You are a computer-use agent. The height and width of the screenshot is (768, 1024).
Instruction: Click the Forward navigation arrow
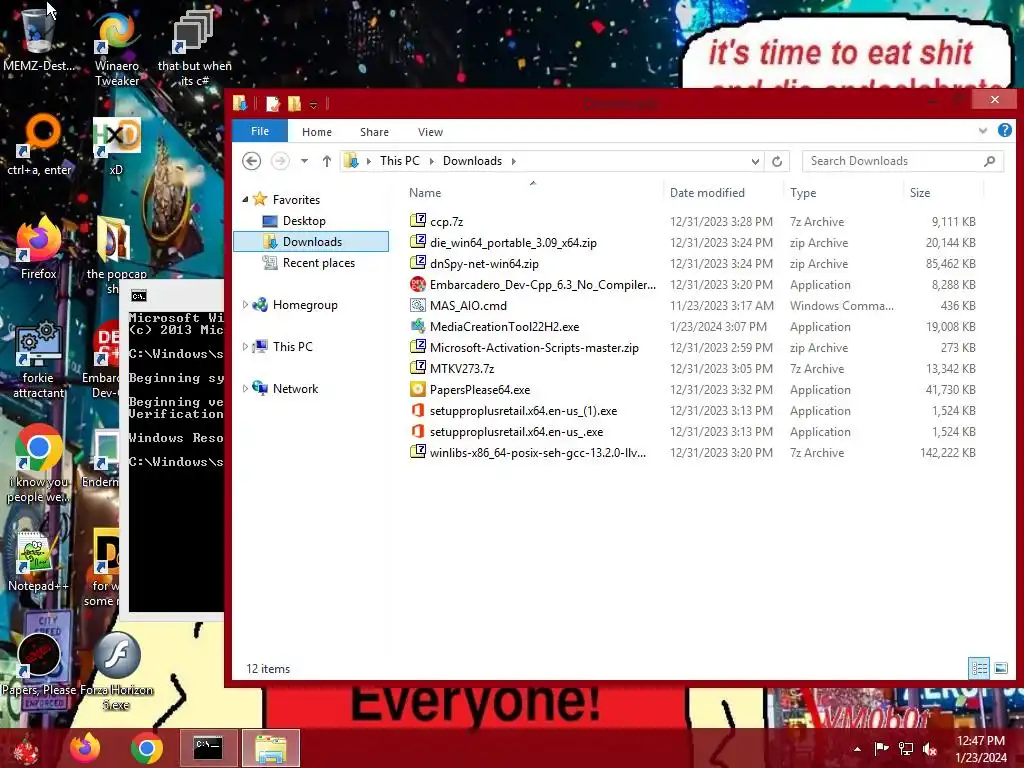pyautogui.click(x=280, y=161)
